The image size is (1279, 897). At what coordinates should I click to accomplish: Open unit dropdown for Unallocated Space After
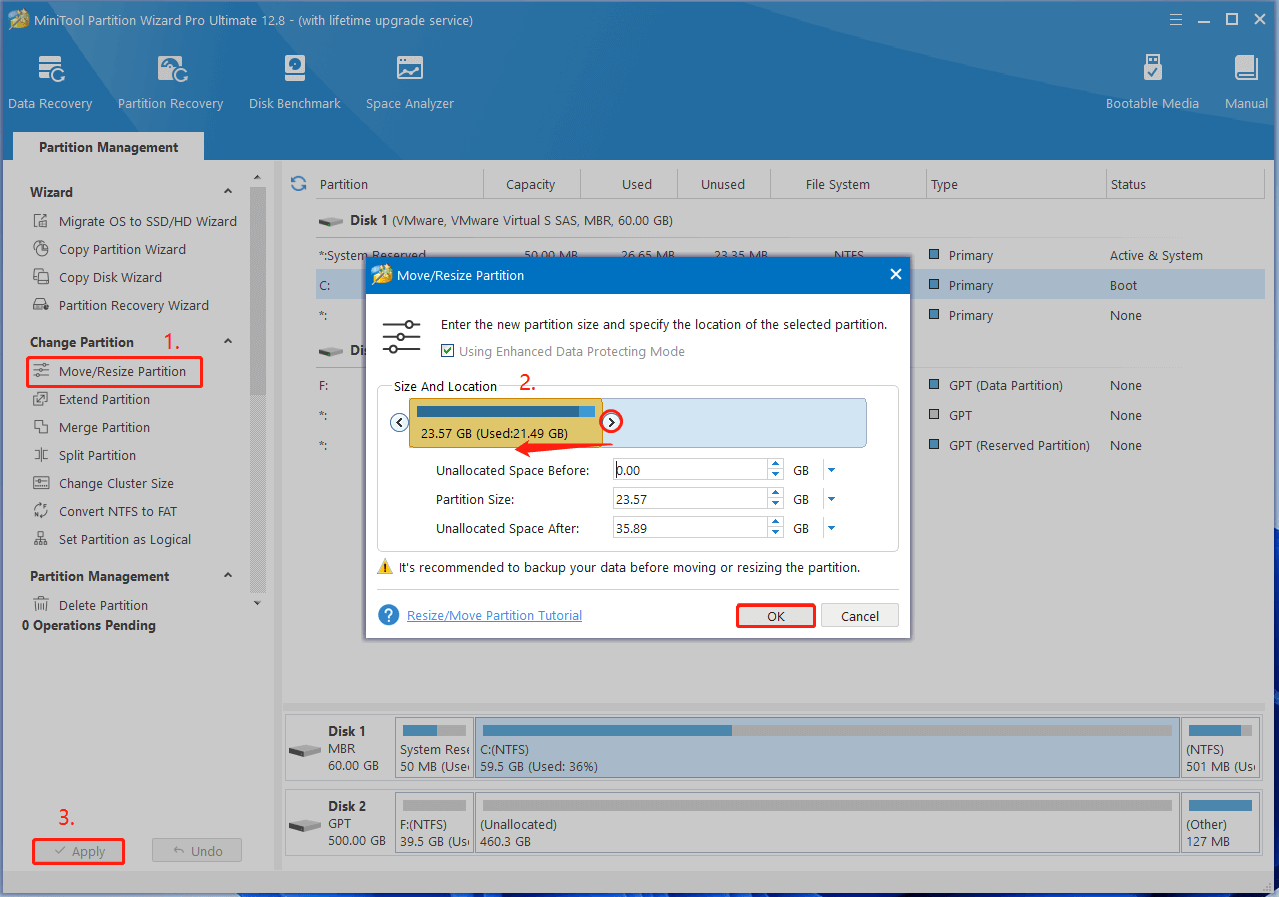831,528
